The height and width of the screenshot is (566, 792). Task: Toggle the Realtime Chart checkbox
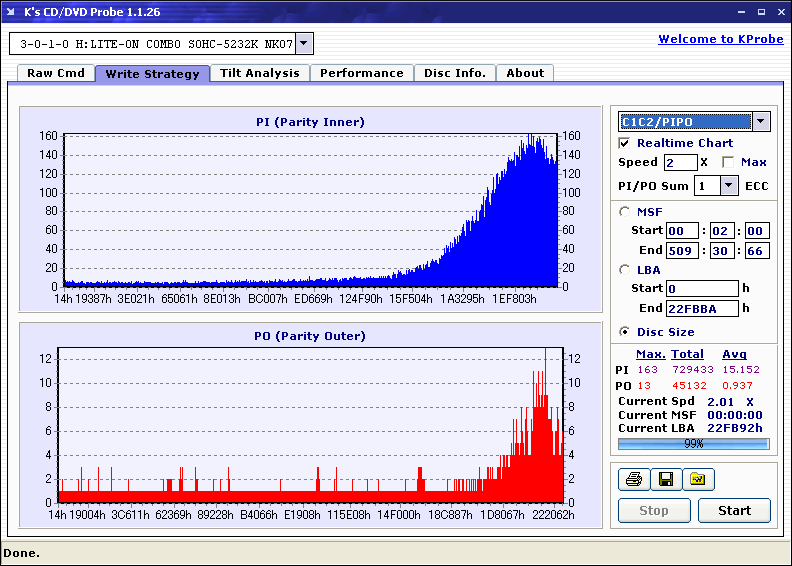pos(624,143)
